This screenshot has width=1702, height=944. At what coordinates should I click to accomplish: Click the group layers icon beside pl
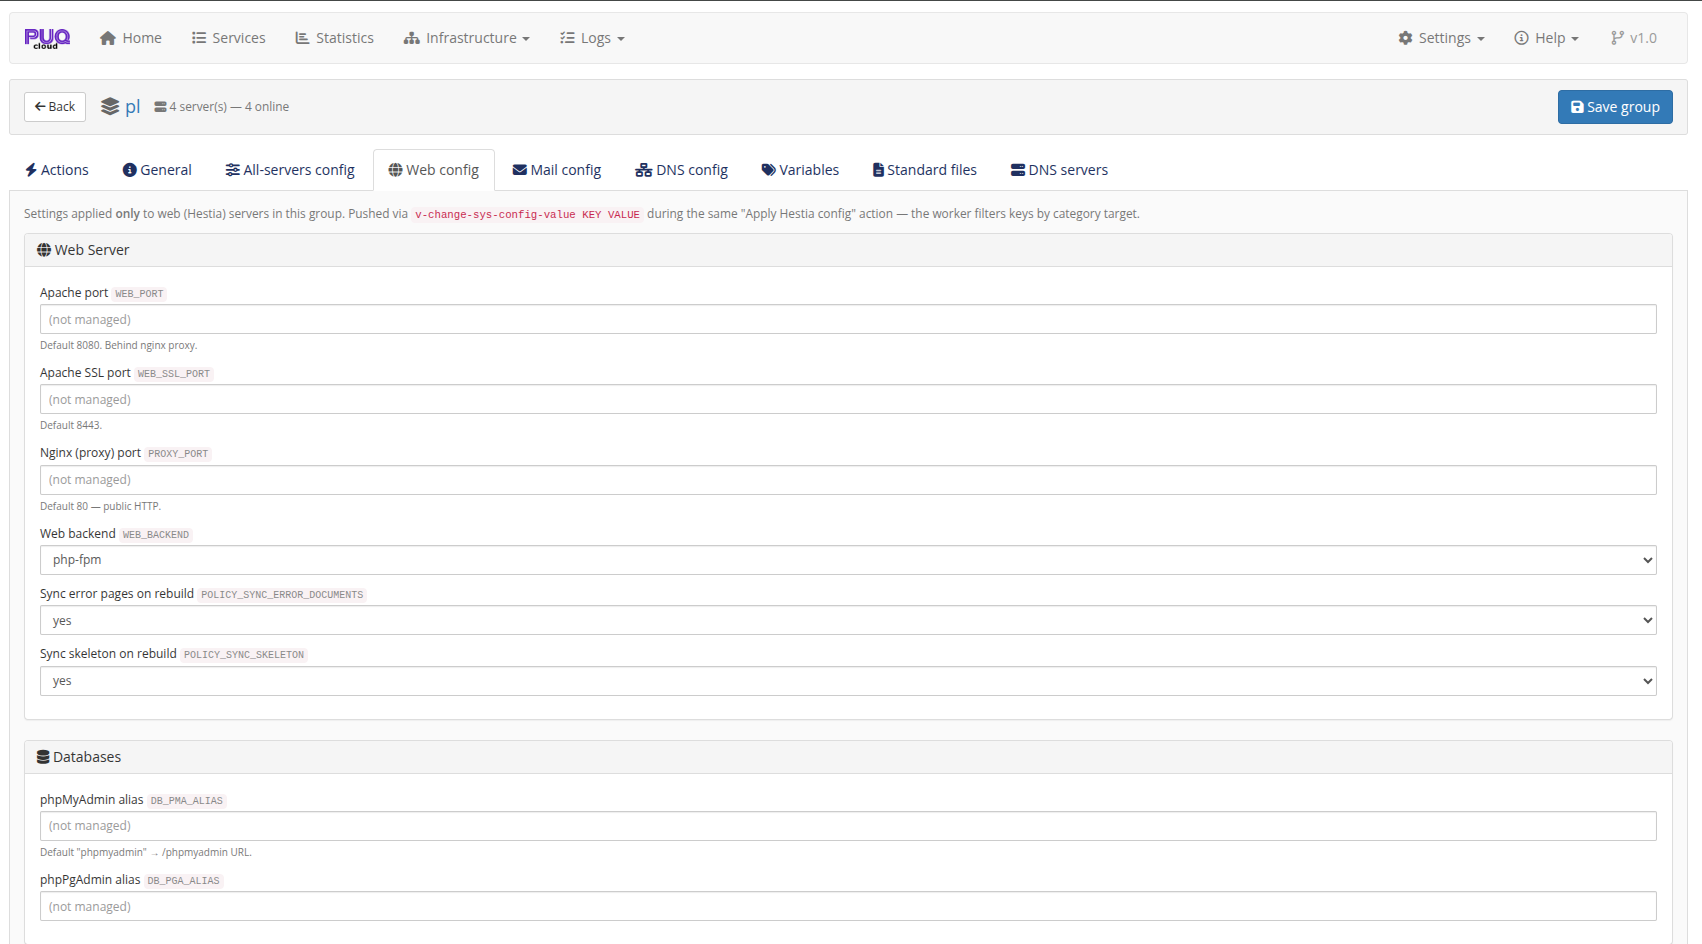coord(110,107)
